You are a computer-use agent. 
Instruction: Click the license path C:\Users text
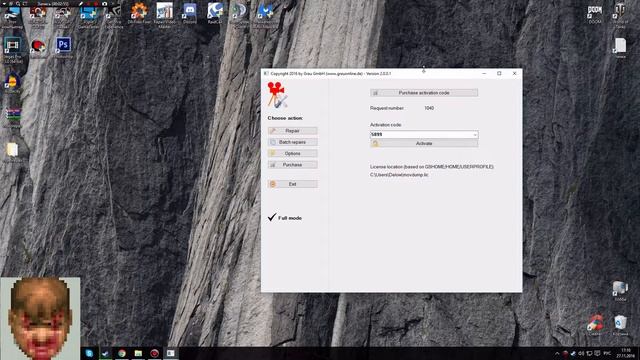(x=399, y=175)
